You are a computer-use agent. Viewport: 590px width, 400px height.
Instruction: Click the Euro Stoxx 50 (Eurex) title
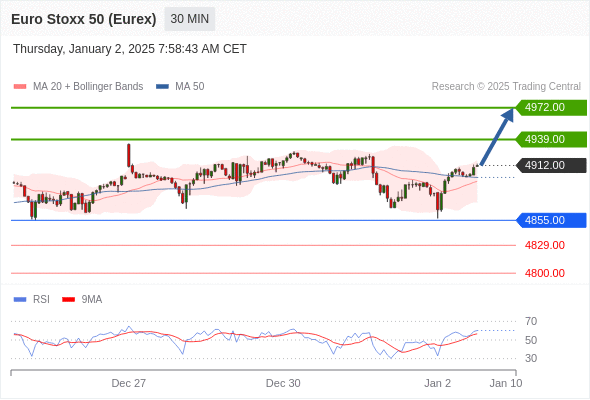coord(84,19)
